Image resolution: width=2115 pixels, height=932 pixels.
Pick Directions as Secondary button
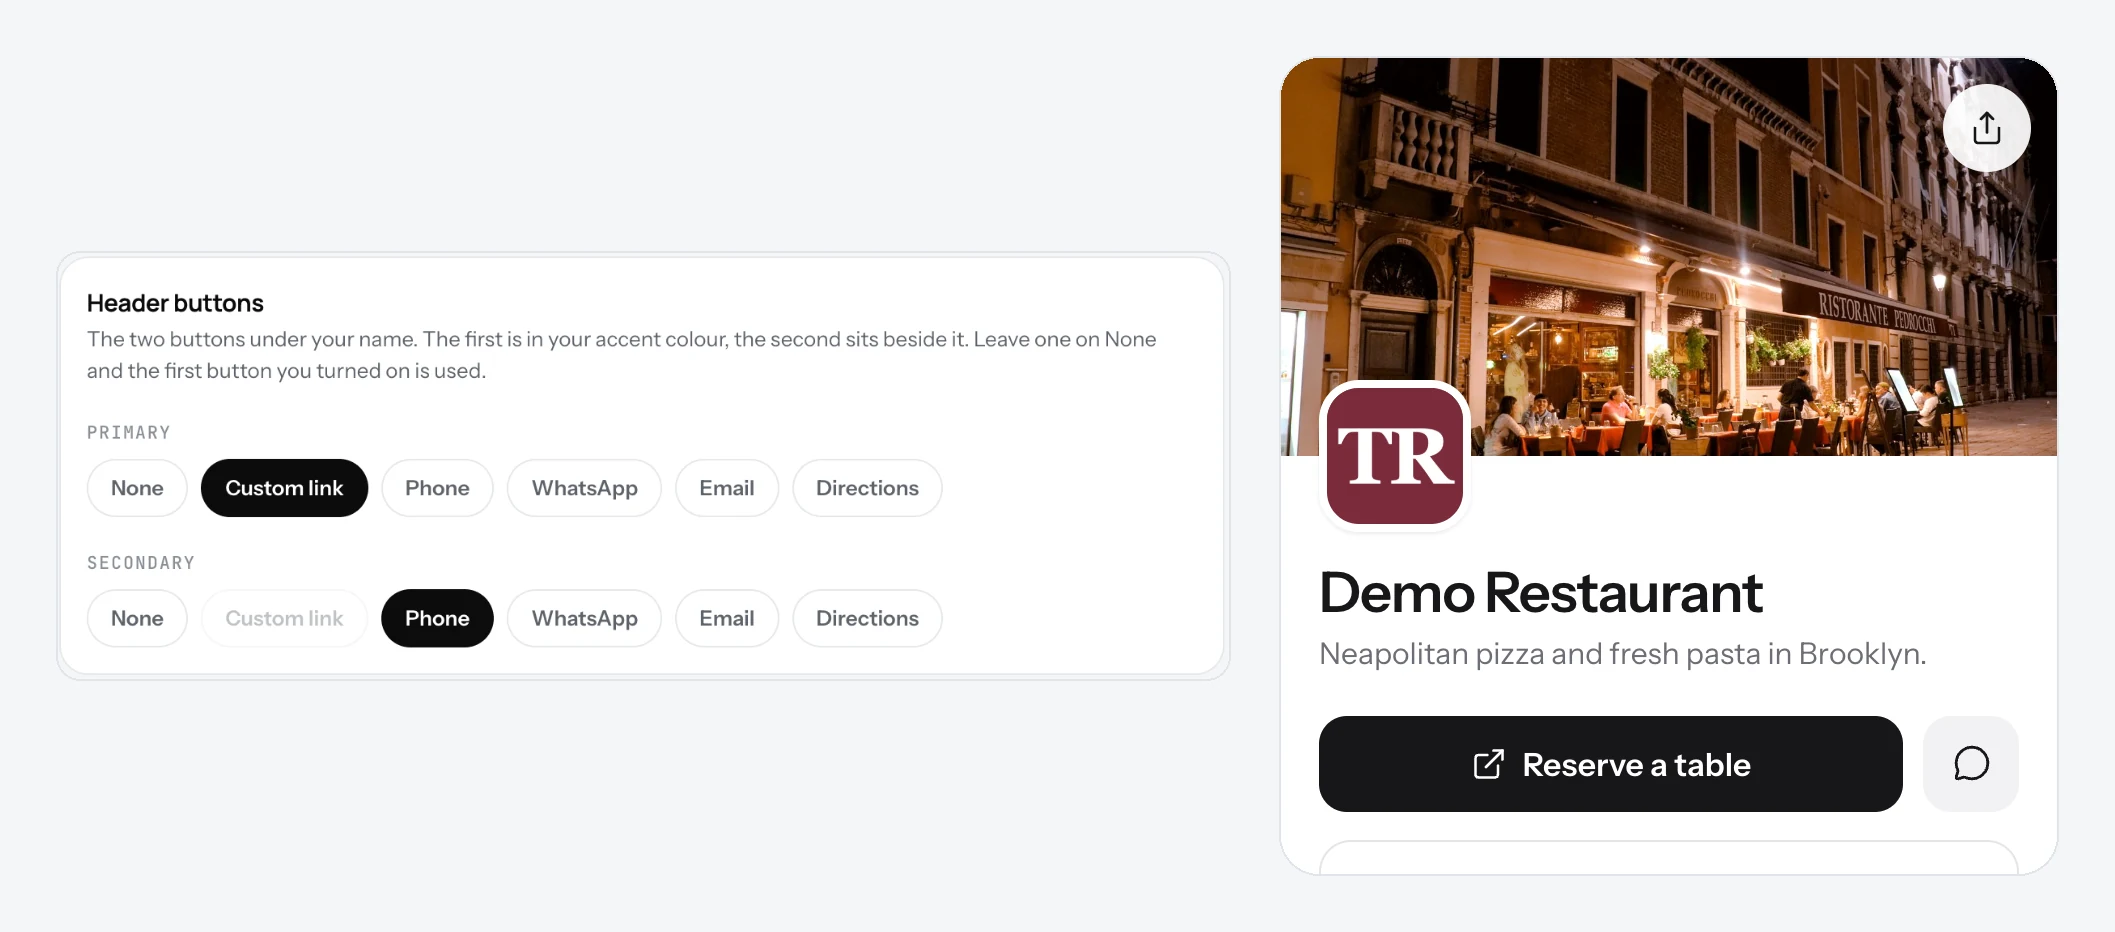[867, 618]
